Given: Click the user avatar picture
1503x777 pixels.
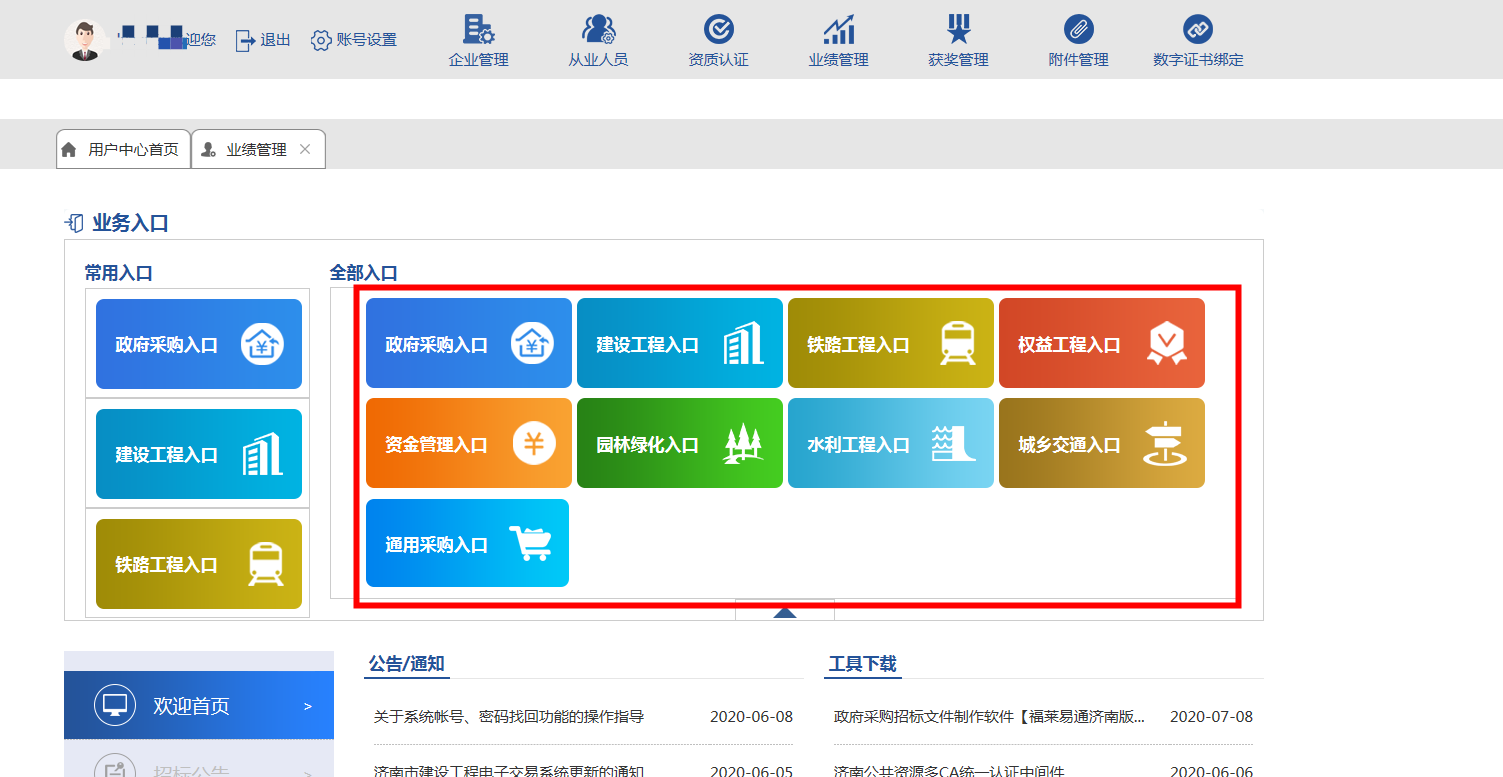Looking at the screenshot, I should tap(85, 40).
